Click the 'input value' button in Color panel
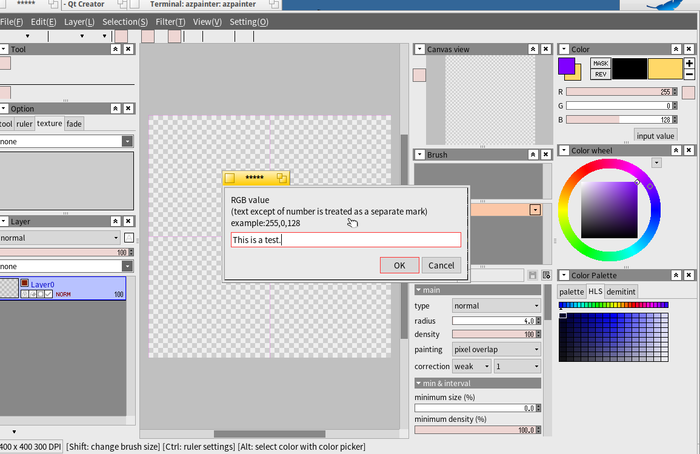 [655, 136]
